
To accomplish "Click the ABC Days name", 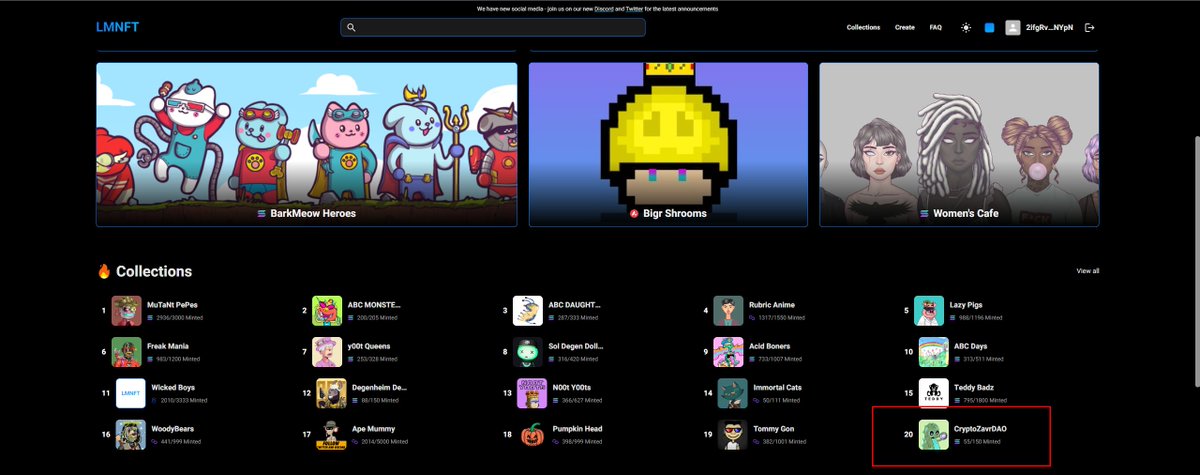I will [x=971, y=346].
